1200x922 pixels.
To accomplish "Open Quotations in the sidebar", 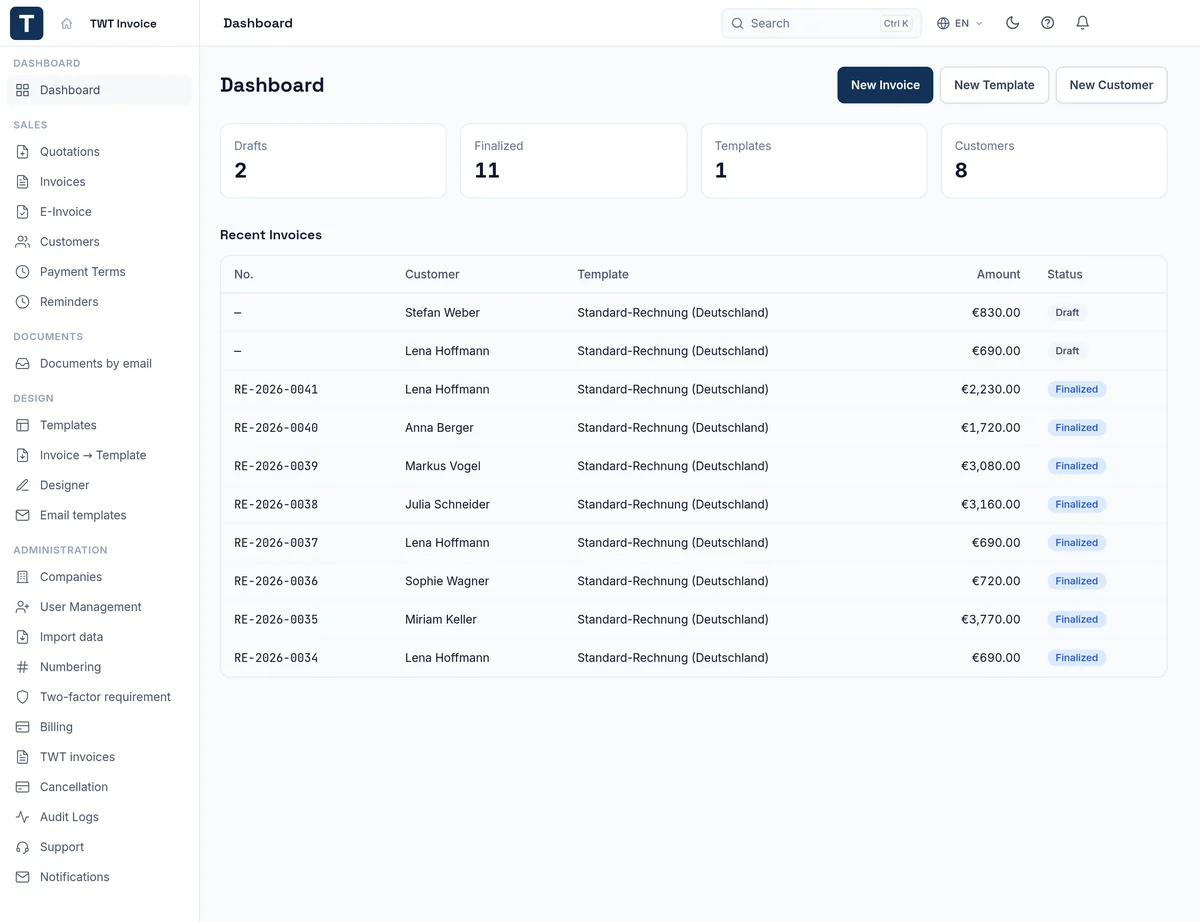I will click(x=100, y=152).
